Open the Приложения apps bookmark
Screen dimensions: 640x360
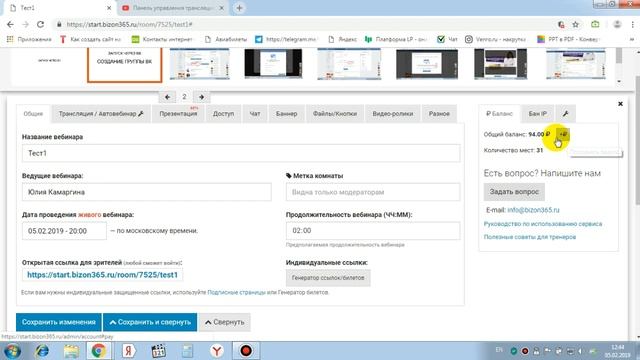(x=29, y=39)
